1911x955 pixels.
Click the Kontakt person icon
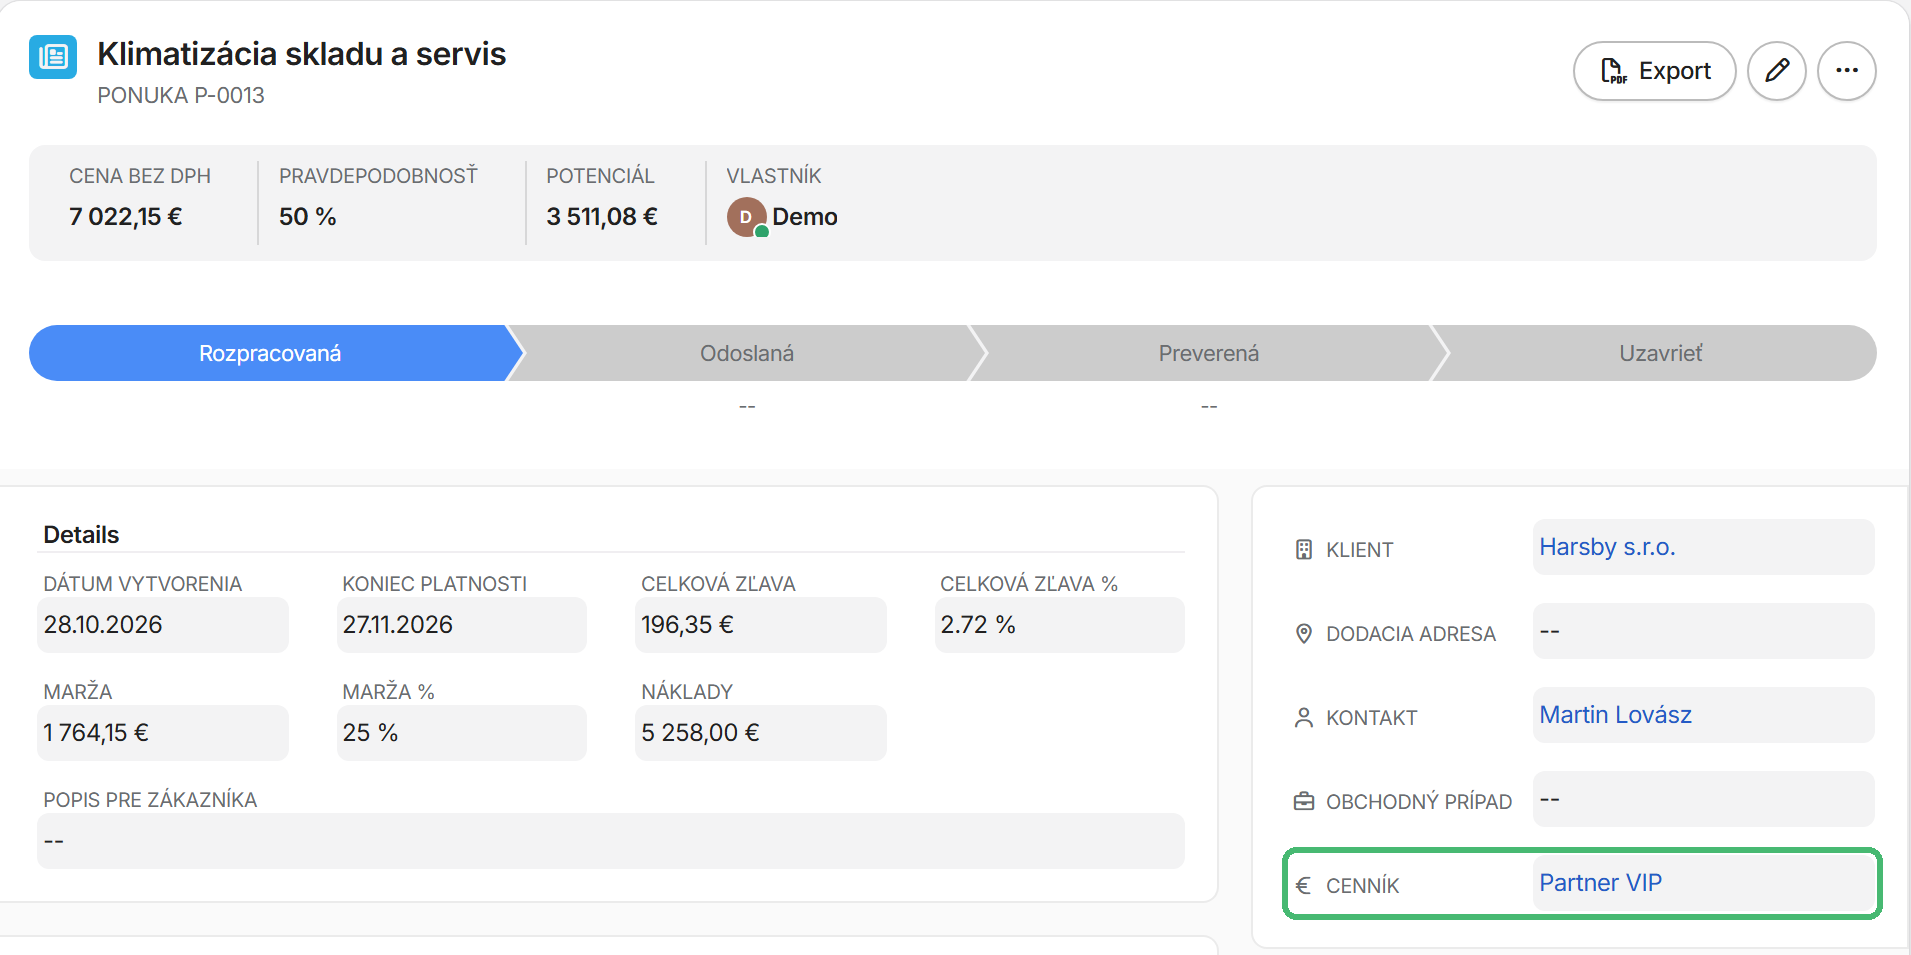coord(1303,717)
